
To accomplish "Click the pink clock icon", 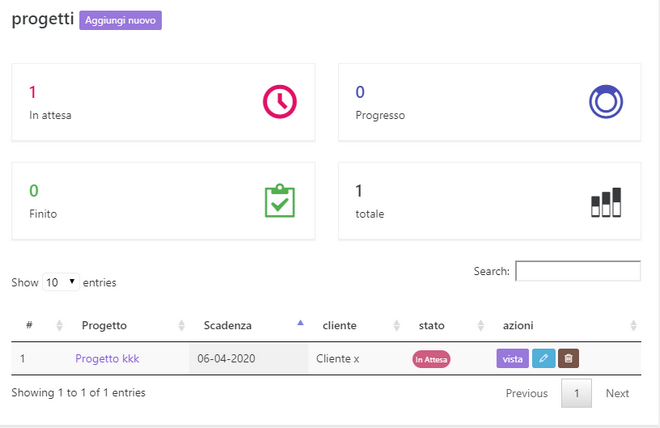I will [280, 102].
